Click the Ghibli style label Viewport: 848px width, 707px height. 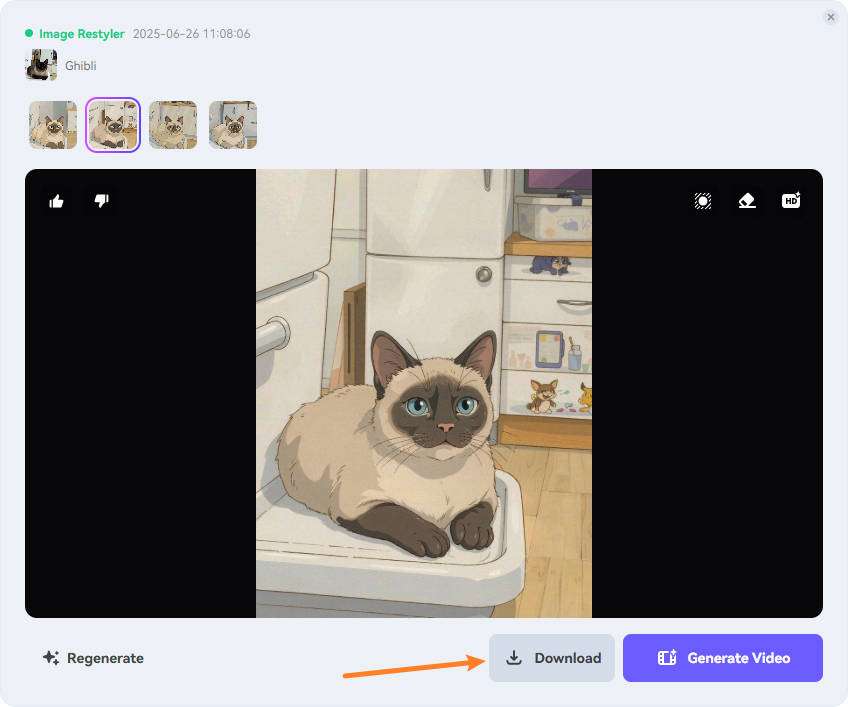(x=81, y=66)
